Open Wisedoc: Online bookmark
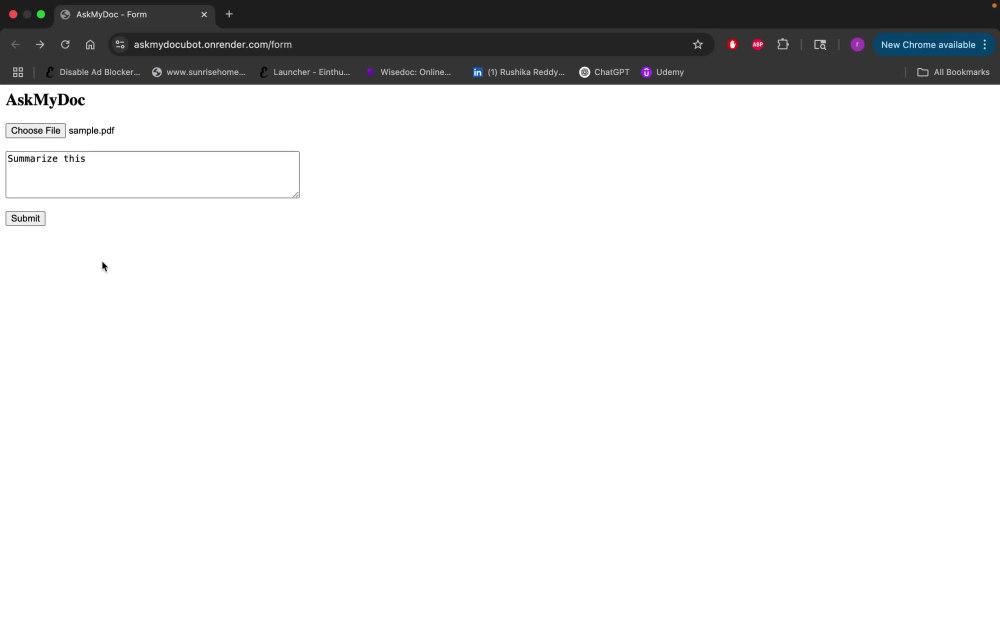The width and height of the screenshot is (1000, 625). click(409, 72)
